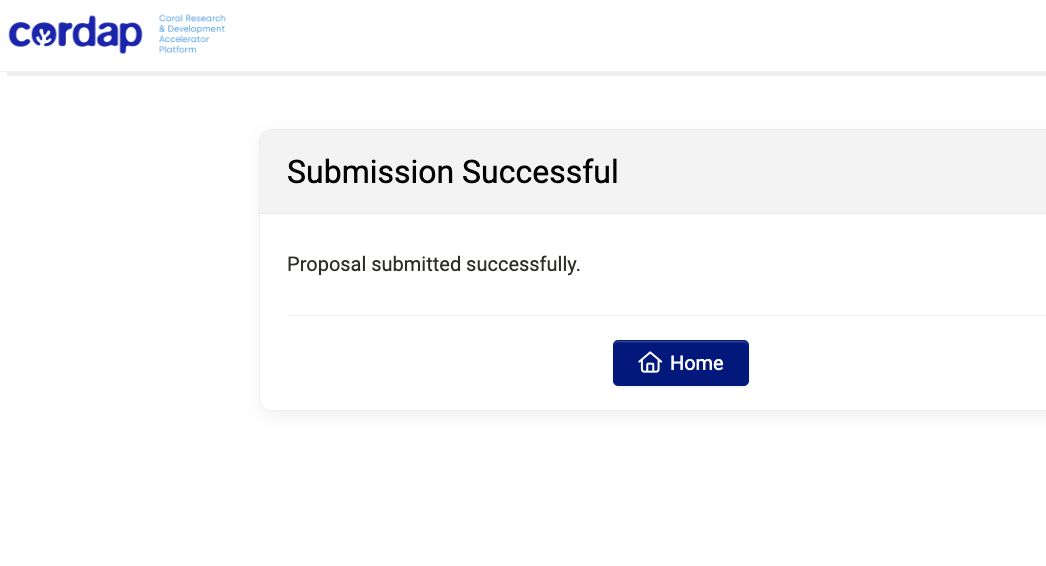This screenshot has height=566, width=1046.
Task: Click the "Home" text label
Action: 696,363
